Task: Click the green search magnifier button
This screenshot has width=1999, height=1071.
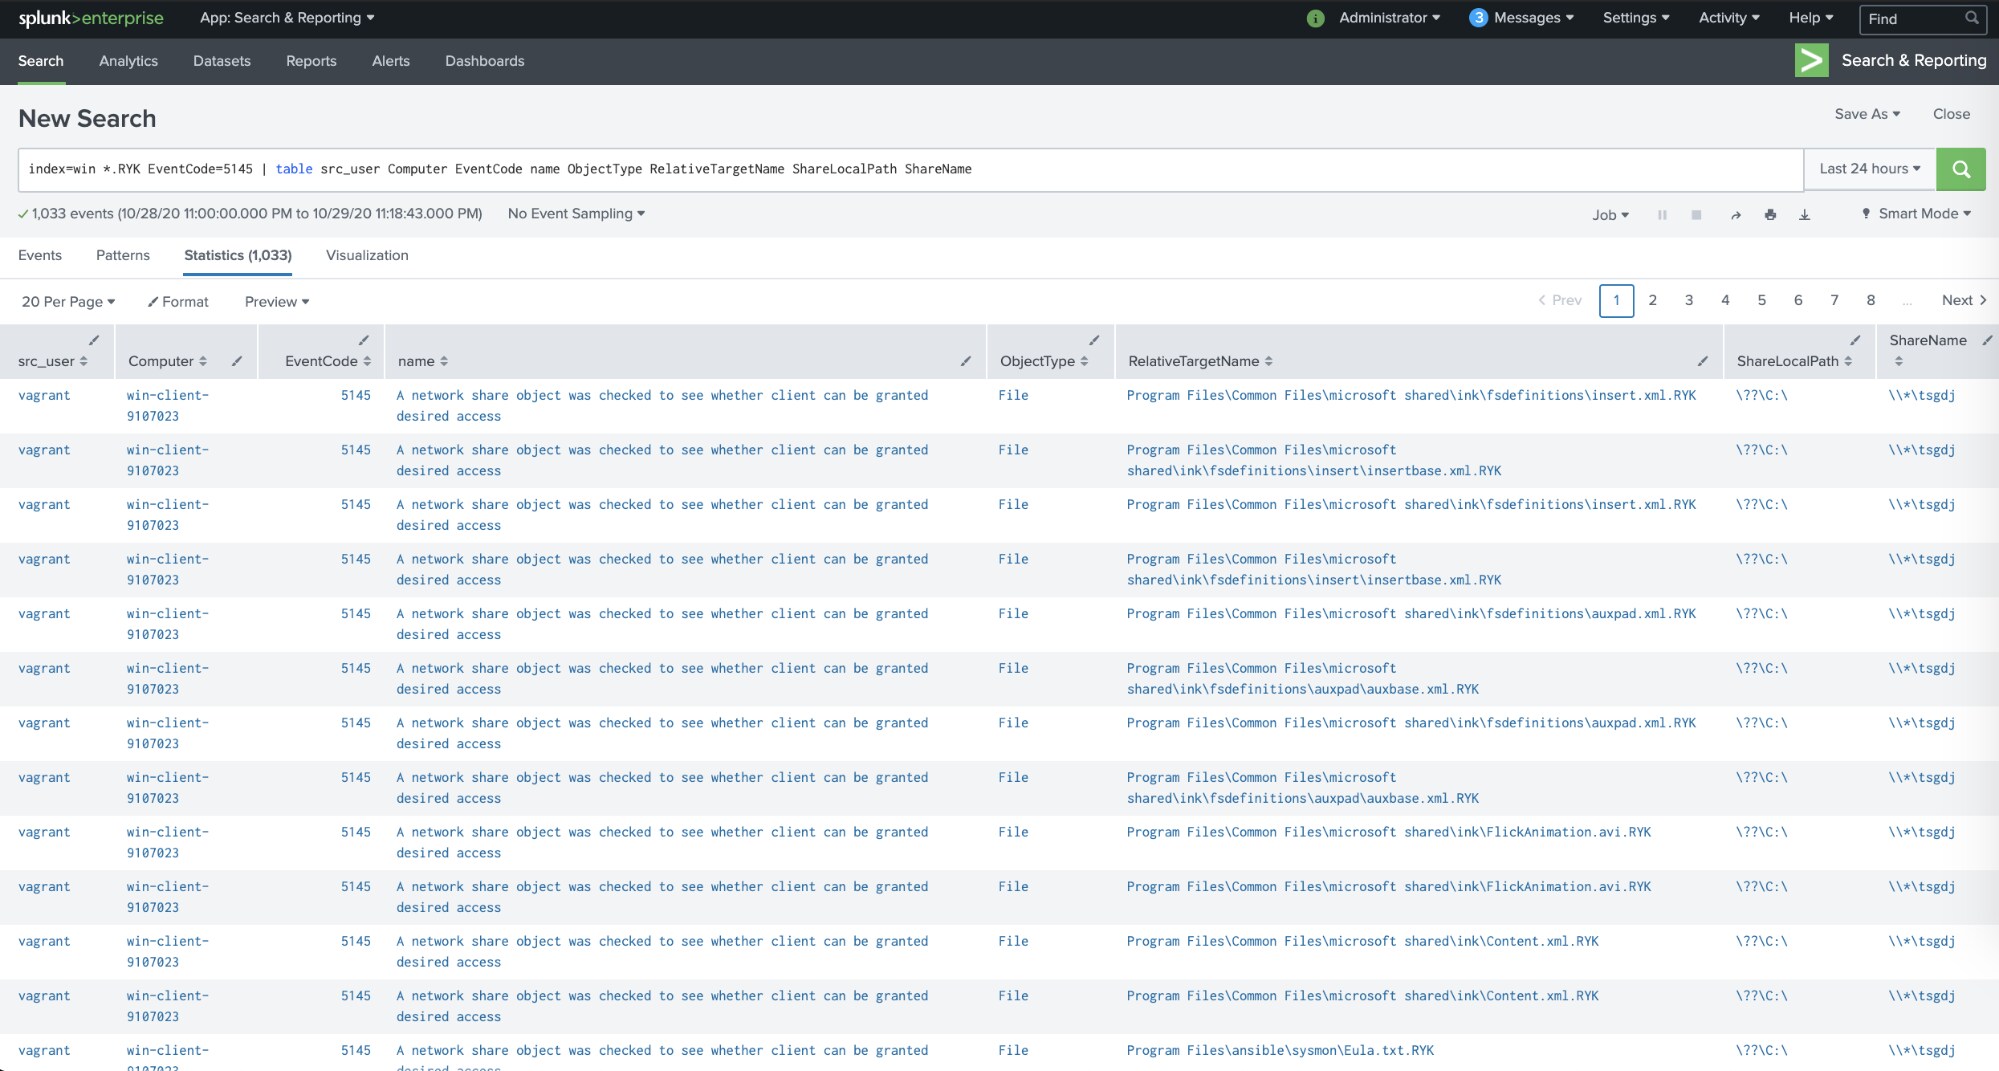Action: click(1960, 169)
